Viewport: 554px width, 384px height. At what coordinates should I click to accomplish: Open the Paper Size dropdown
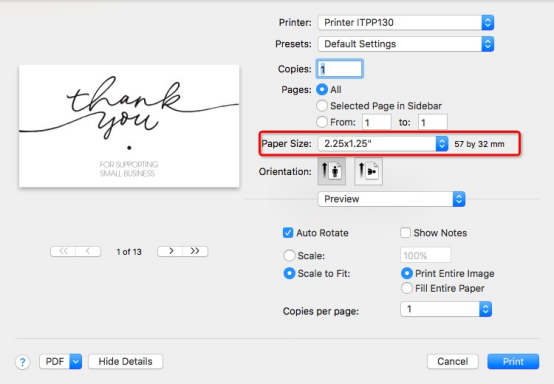tap(383, 144)
